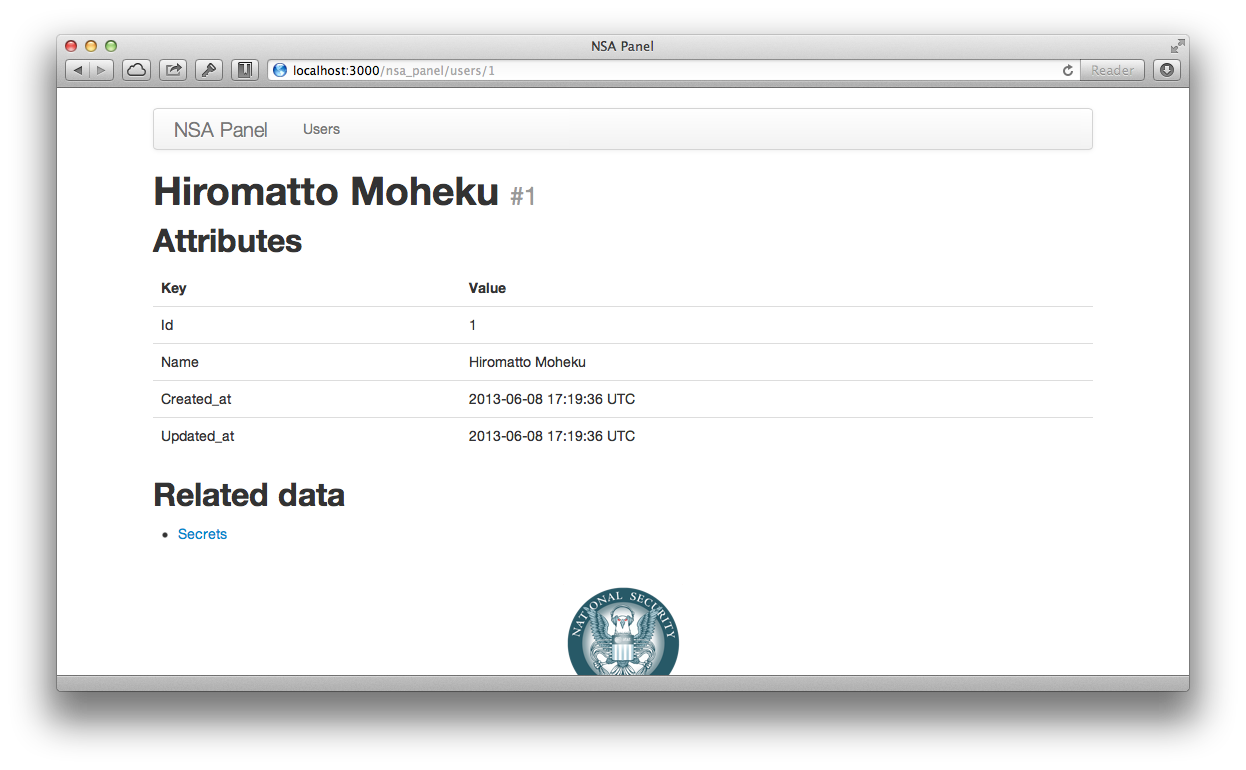Enter full screen with the corner arrows icon
This screenshot has width=1246, height=770.
pos(1178,46)
